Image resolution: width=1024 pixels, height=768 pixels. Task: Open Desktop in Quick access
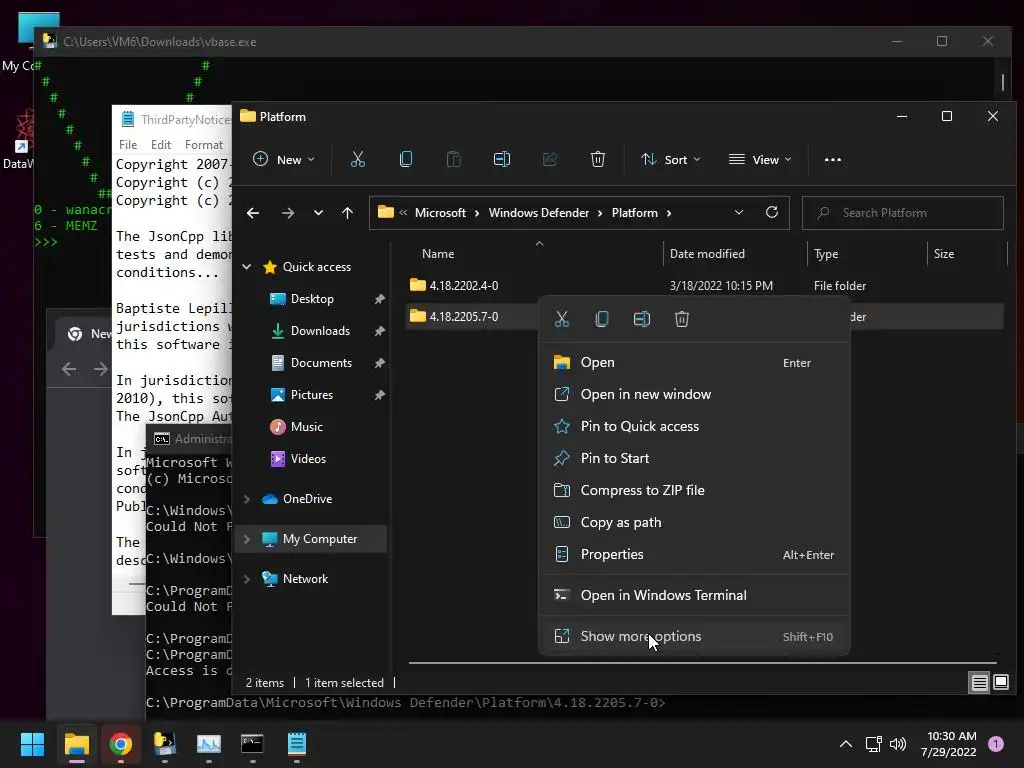(312, 298)
